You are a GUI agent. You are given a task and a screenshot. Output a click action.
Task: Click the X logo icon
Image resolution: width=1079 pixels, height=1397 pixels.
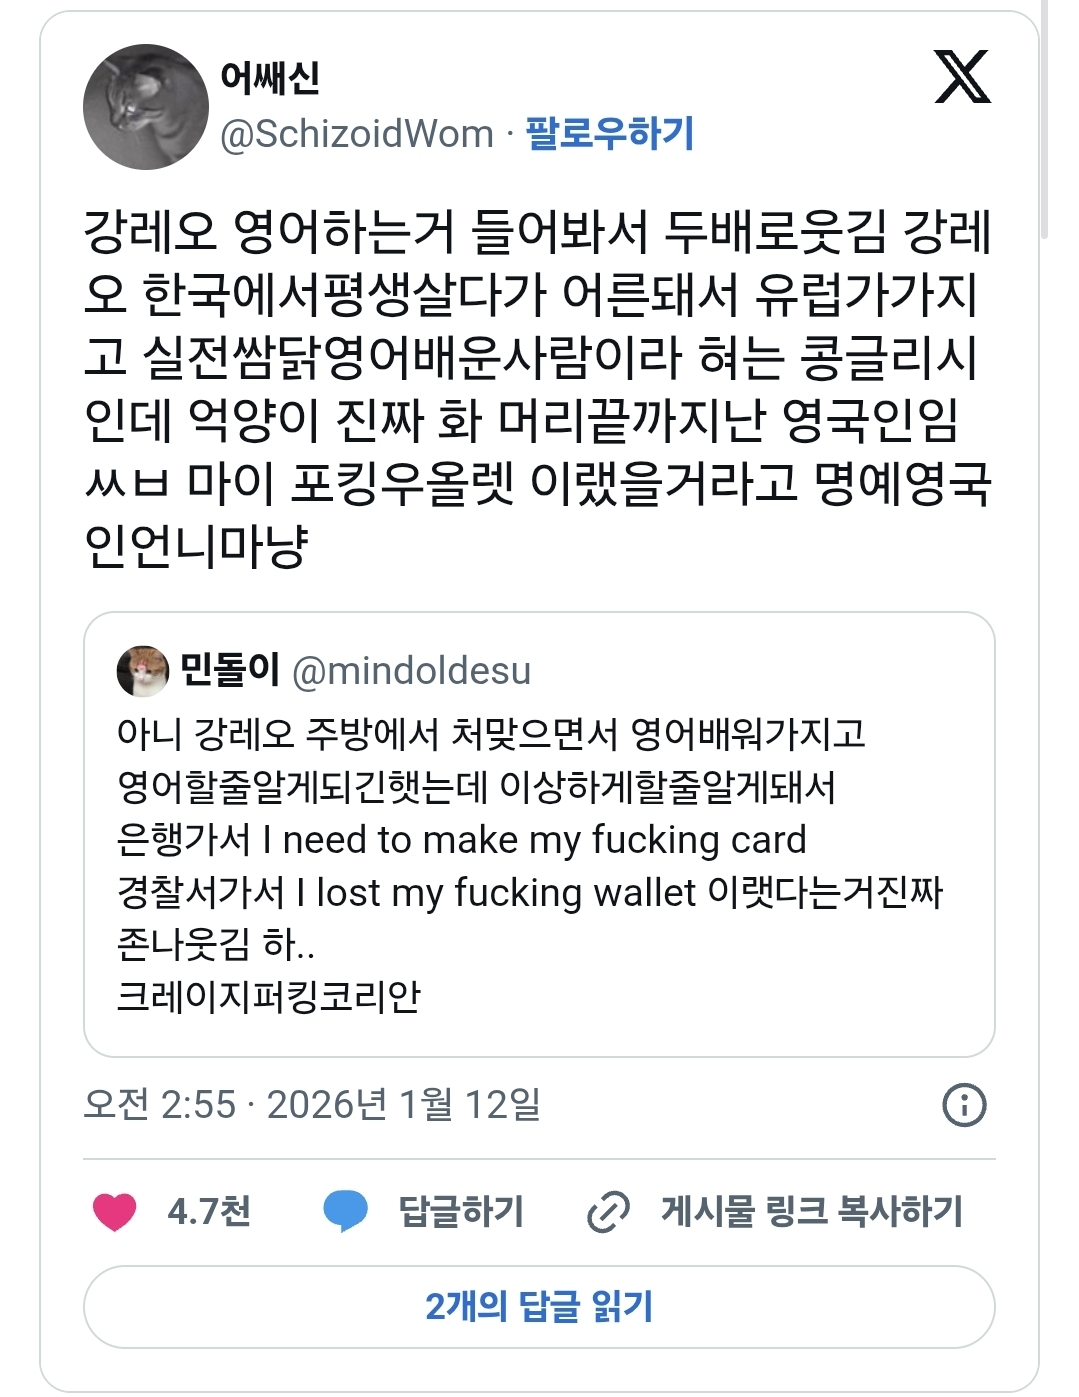click(962, 77)
